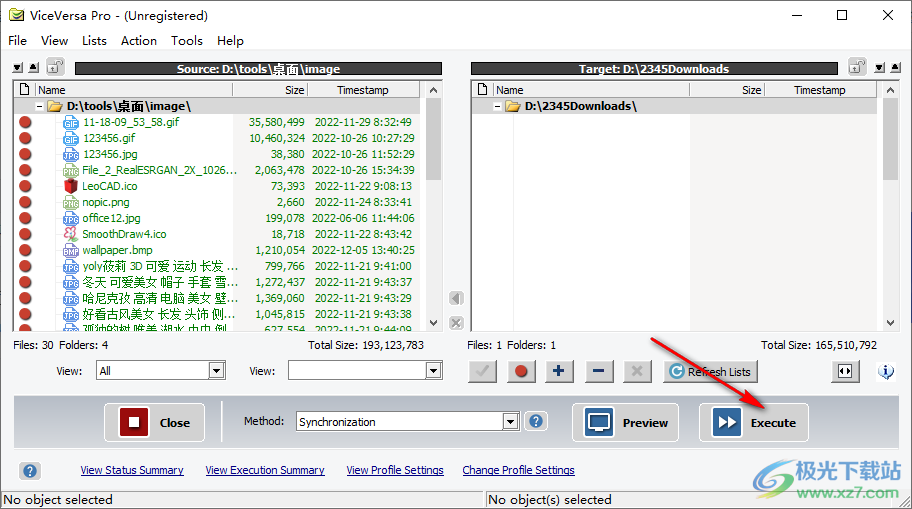Click the source list vertical scrollbar thumb
912x509 pixels.
point(433,140)
